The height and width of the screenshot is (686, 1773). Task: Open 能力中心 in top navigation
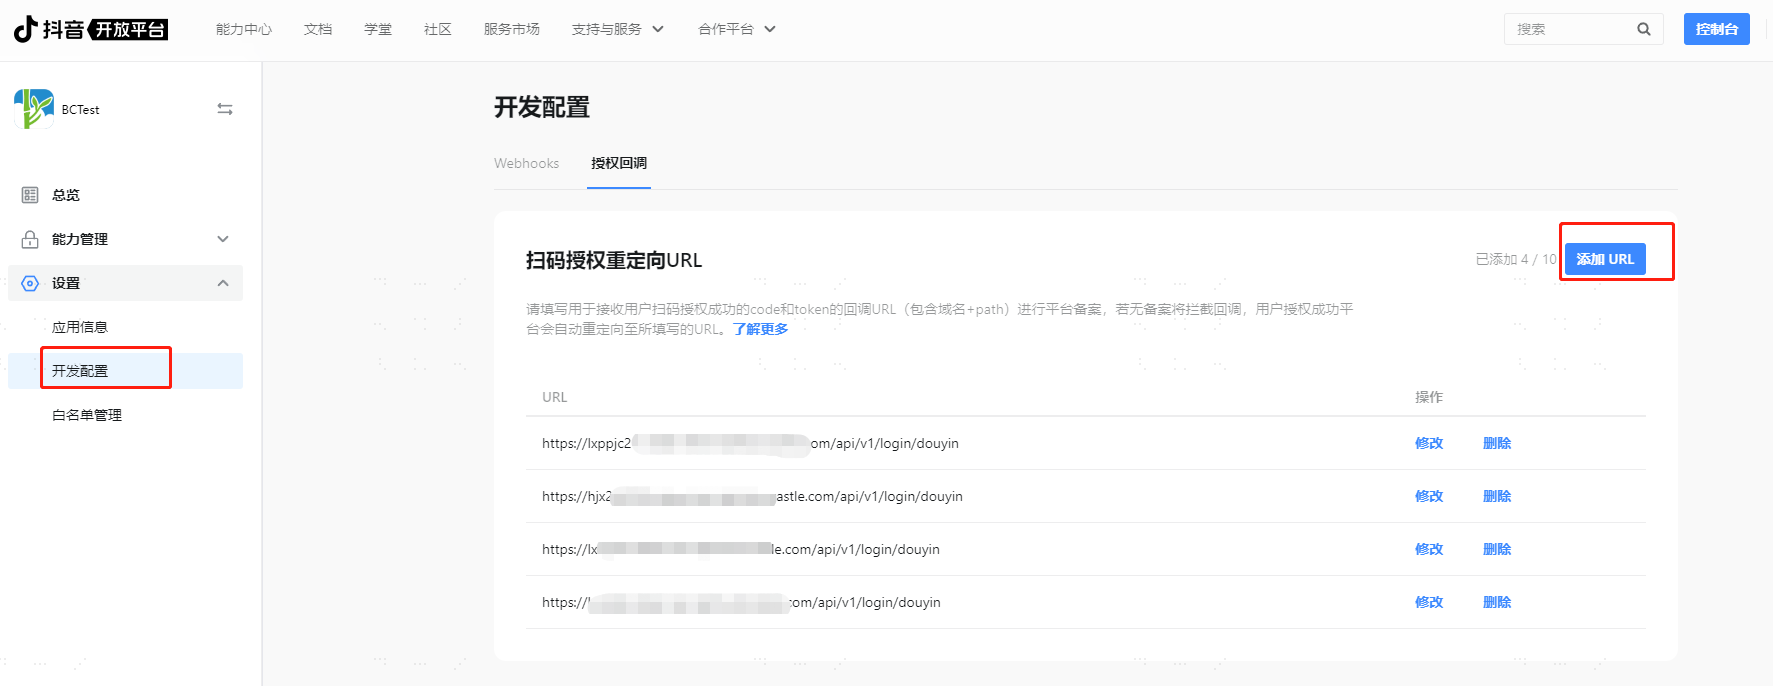(x=243, y=29)
